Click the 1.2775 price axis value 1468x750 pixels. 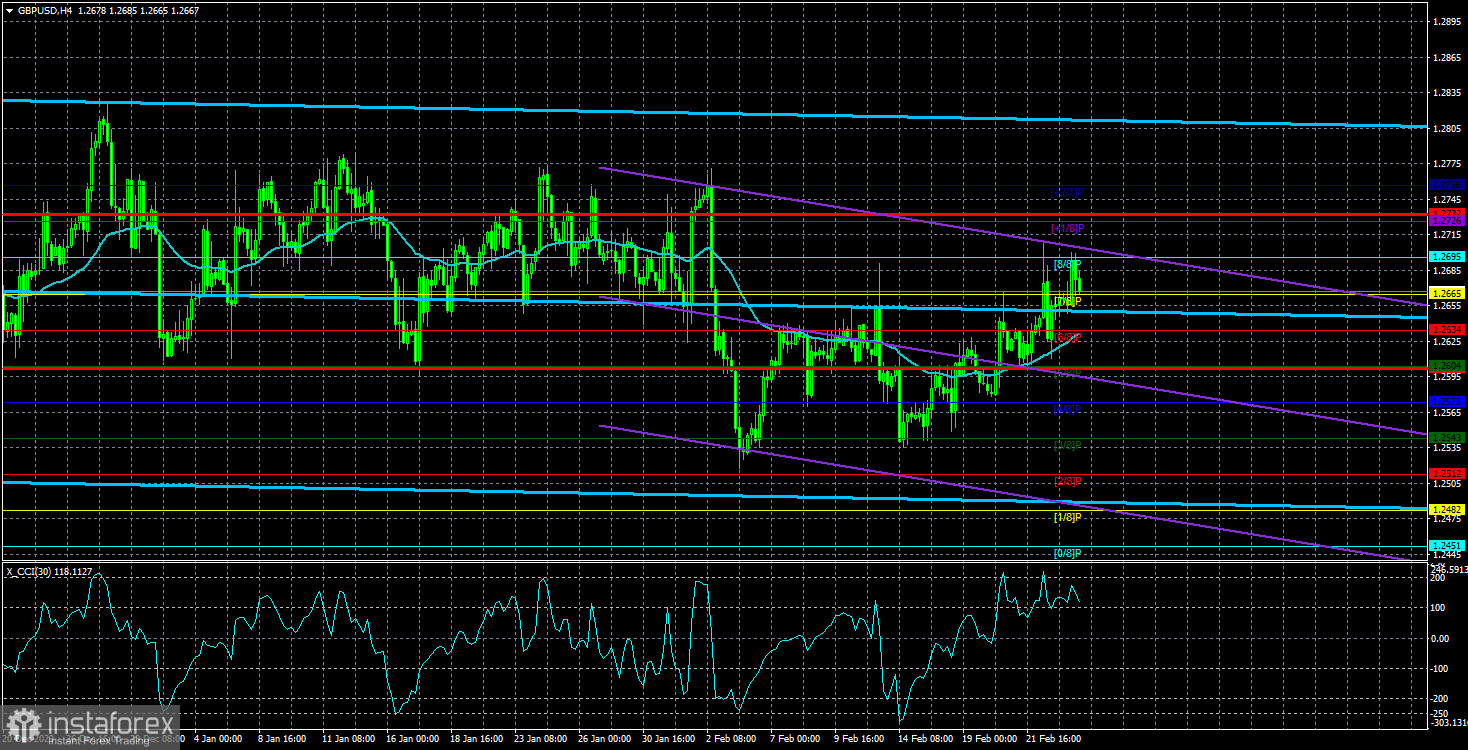(x=1447, y=163)
